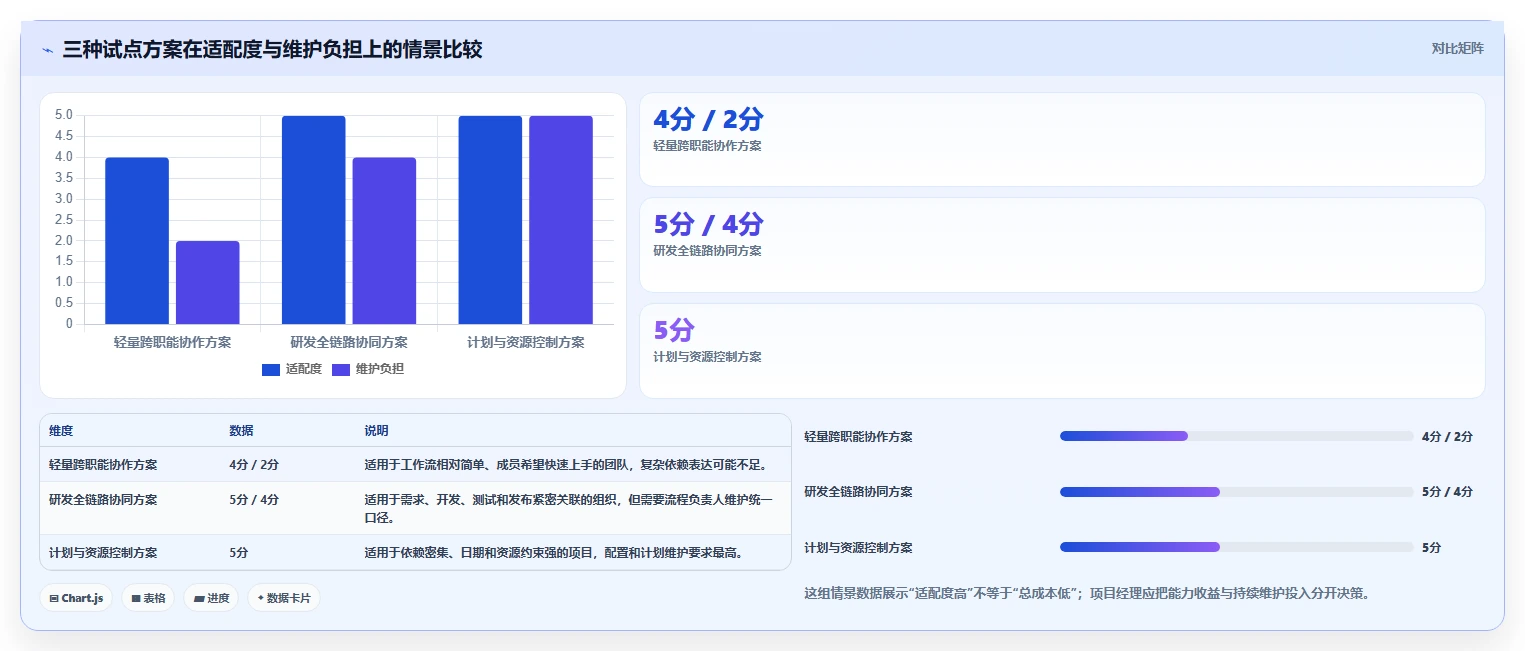
Task: Click the progress label 计划与资源控制方案
Action: tap(859, 548)
